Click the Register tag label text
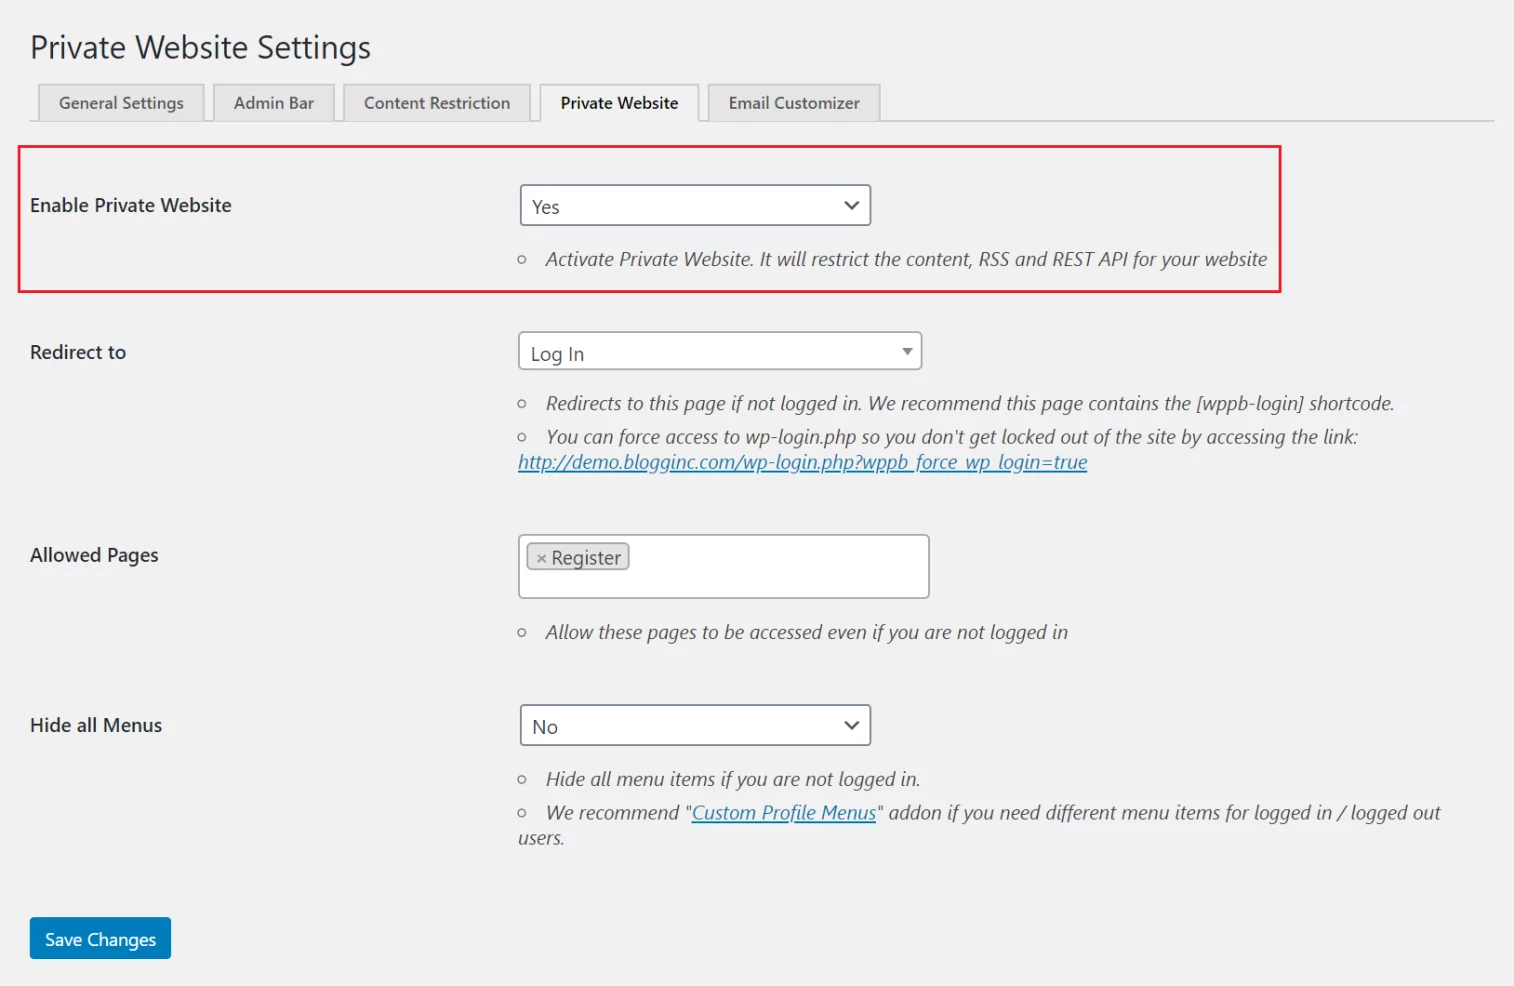1514x986 pixels. click(586, 558)
